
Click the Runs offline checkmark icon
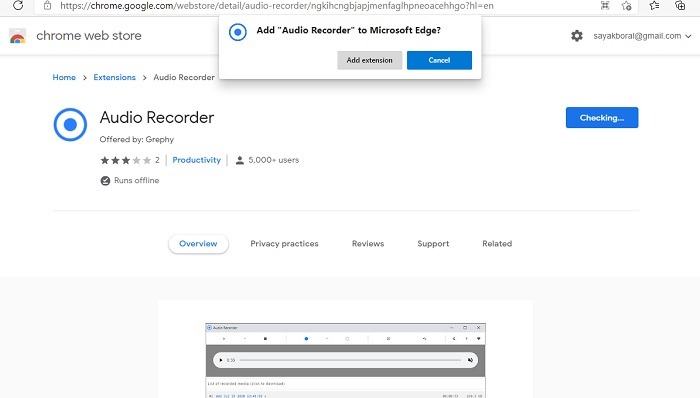click(x=105, y=181)
